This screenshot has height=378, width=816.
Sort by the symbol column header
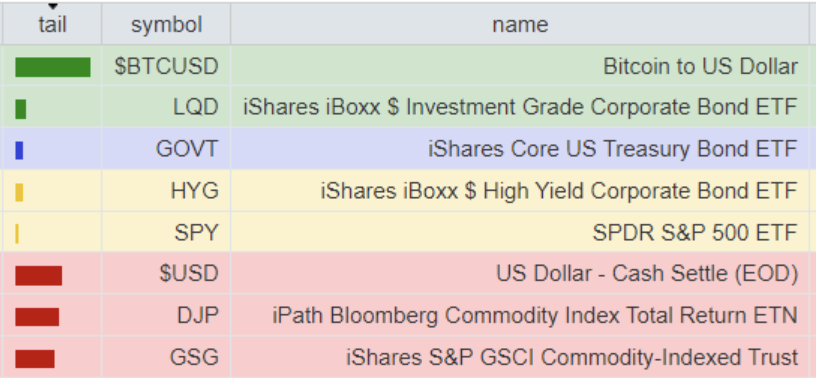pyautogui.click(x=166, y=24)
